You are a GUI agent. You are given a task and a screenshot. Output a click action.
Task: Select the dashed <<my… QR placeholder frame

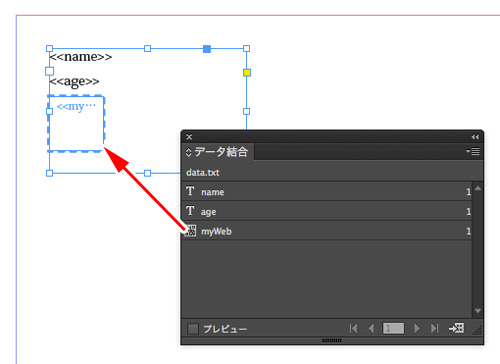[76, 123]
